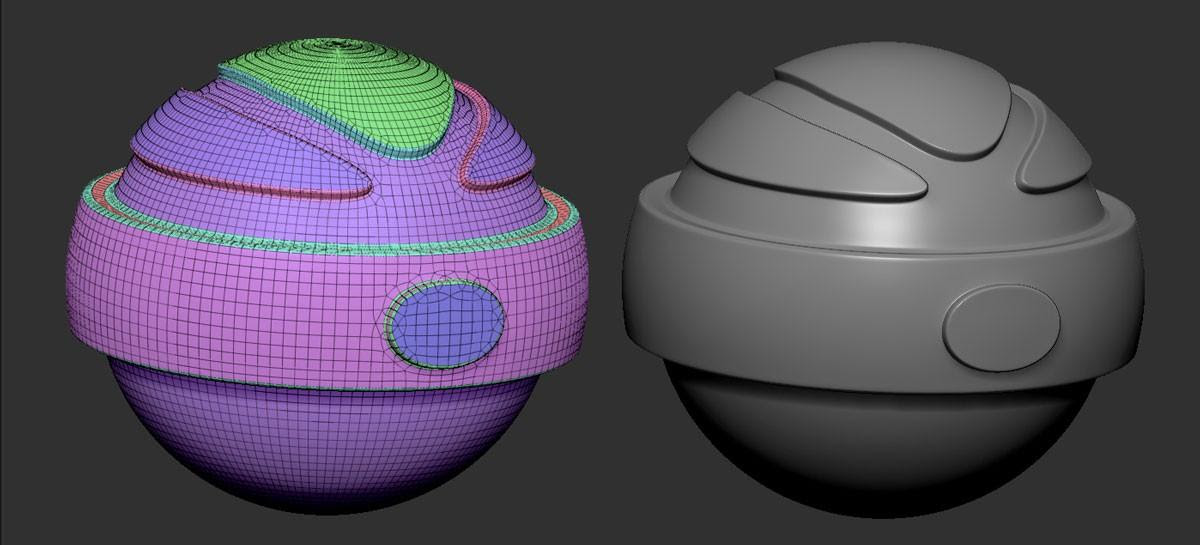The image size is (1200, 545).
Task: Click the dark lower hemisphere of gray sphere
Action: [880, 440]
